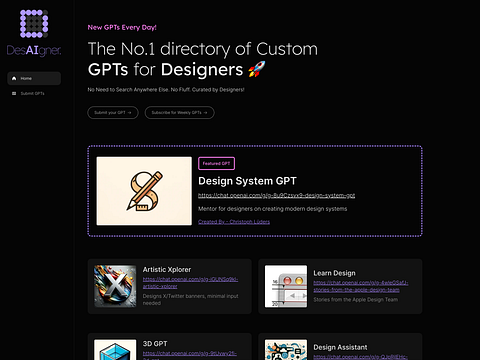Click the Featured GPT badge

pos(216,163)
